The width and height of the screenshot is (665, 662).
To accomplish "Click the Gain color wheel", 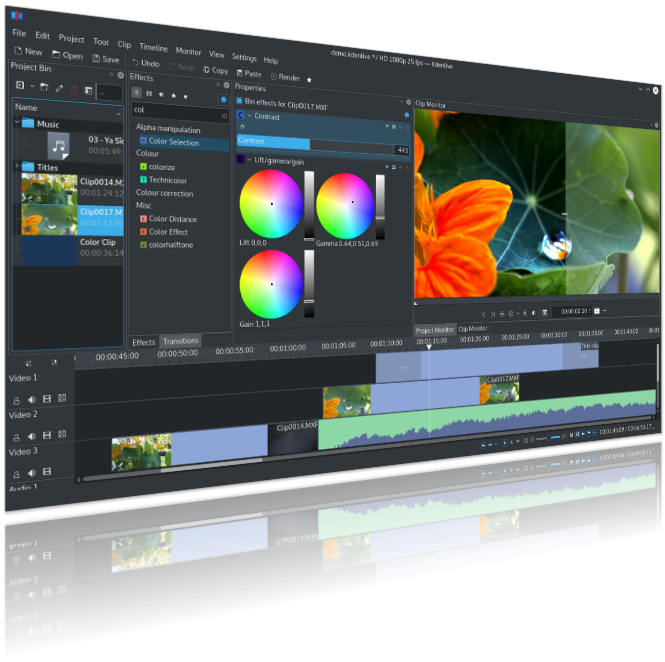I will 271,284.
